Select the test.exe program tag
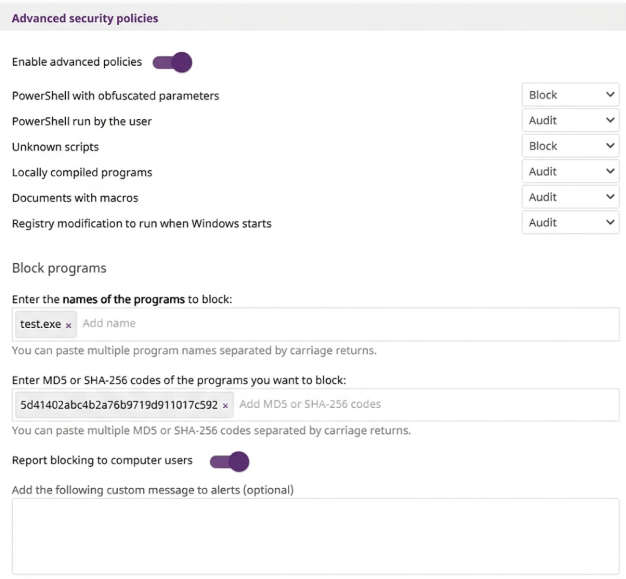This screenshot has width=626, height=579. pos(40,325)
